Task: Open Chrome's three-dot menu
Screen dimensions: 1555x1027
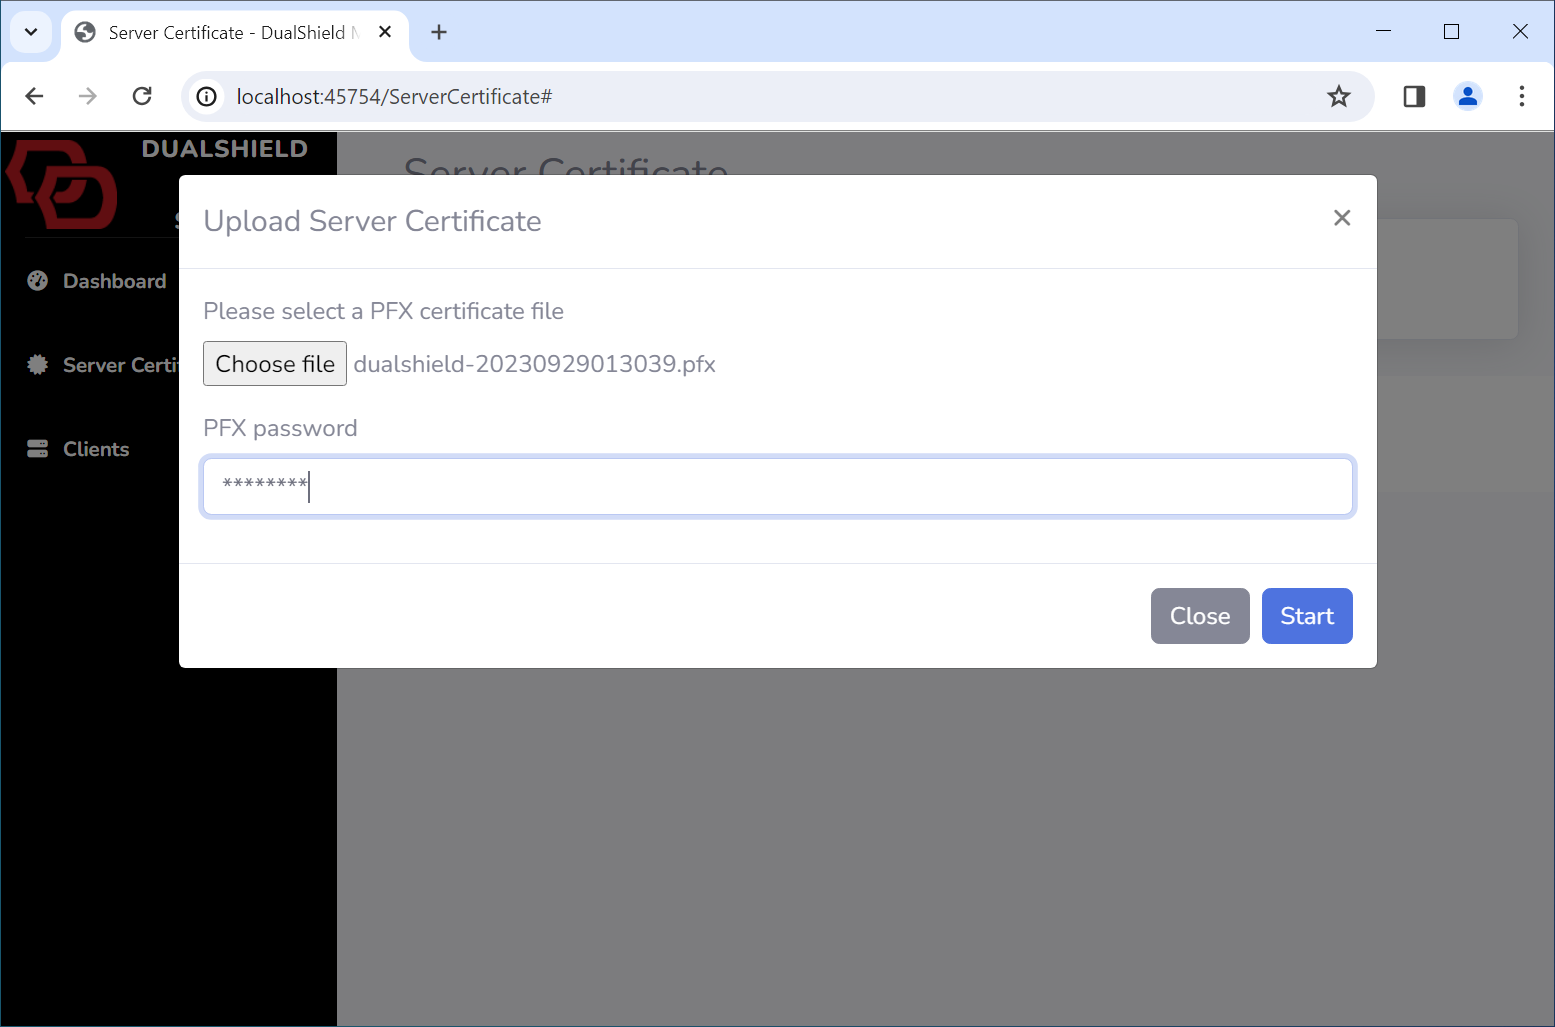Action: click(1521, 96)
